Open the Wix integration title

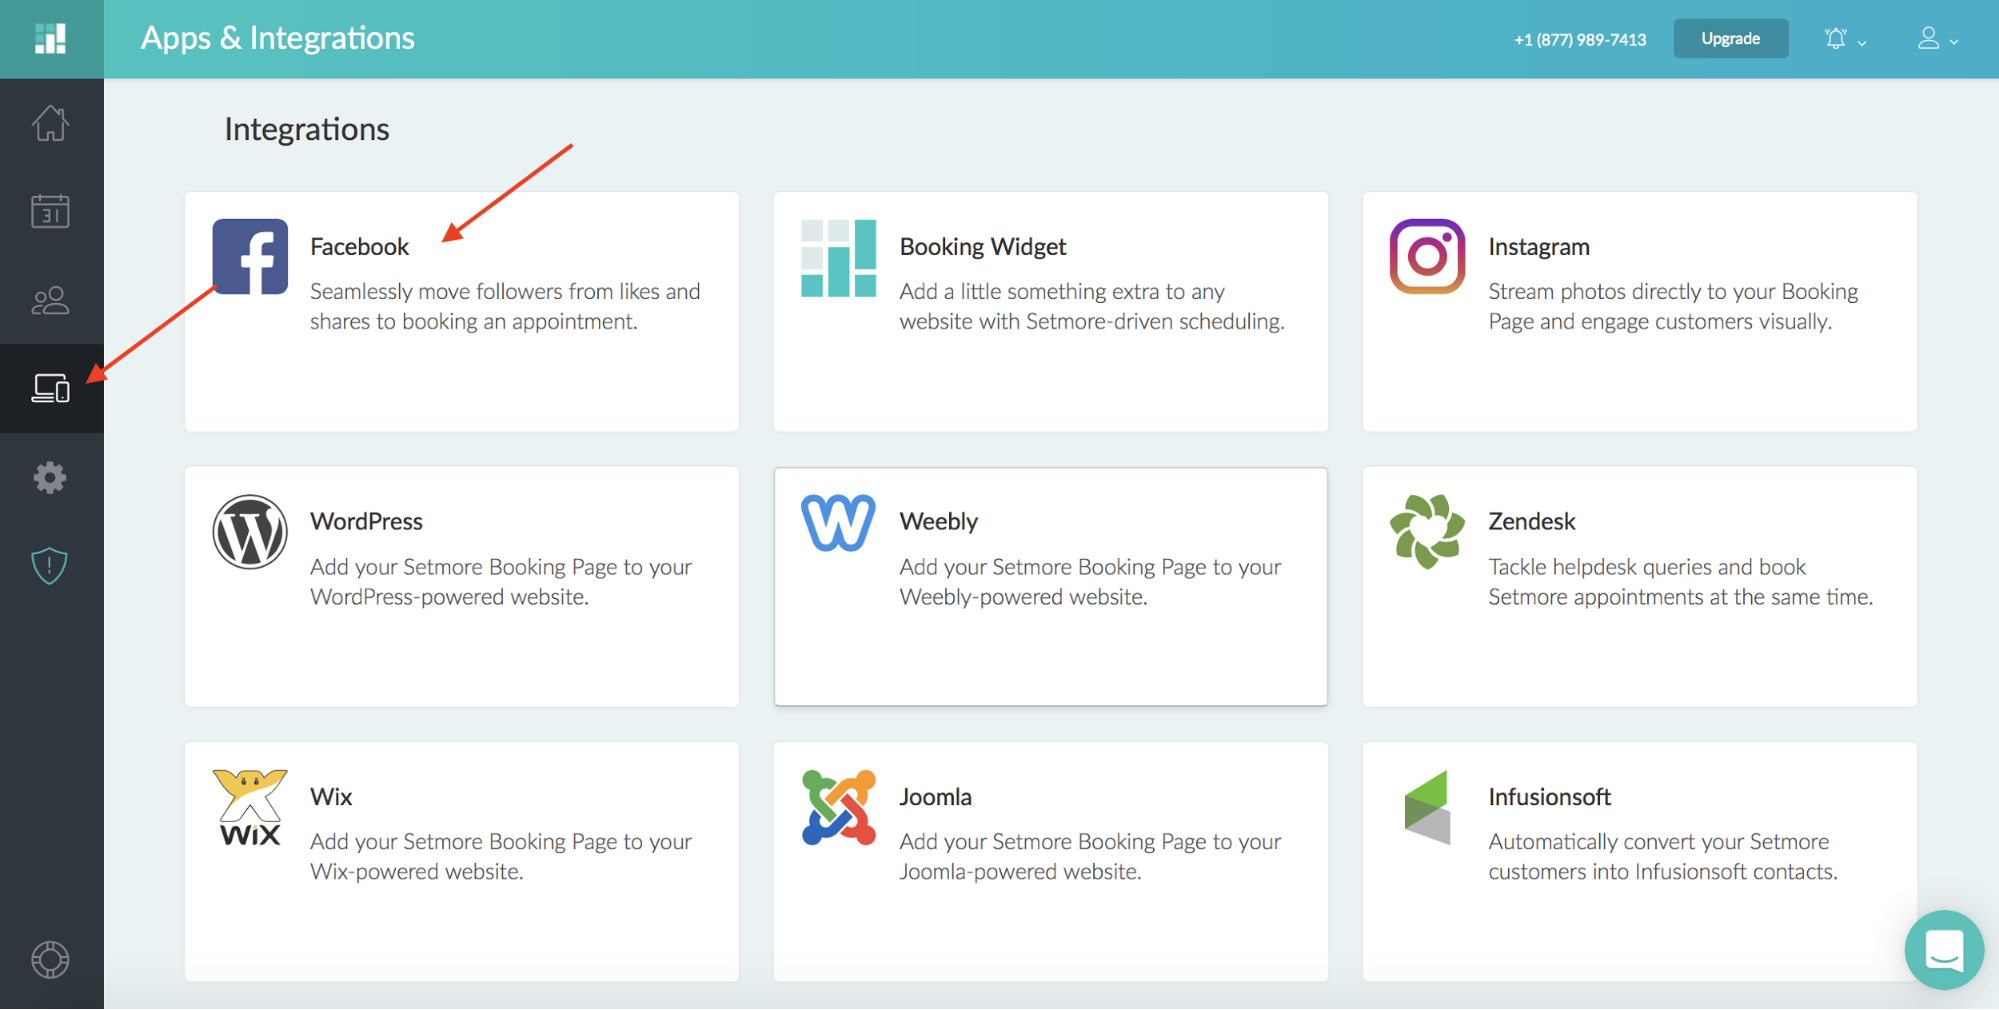point(331,797)
